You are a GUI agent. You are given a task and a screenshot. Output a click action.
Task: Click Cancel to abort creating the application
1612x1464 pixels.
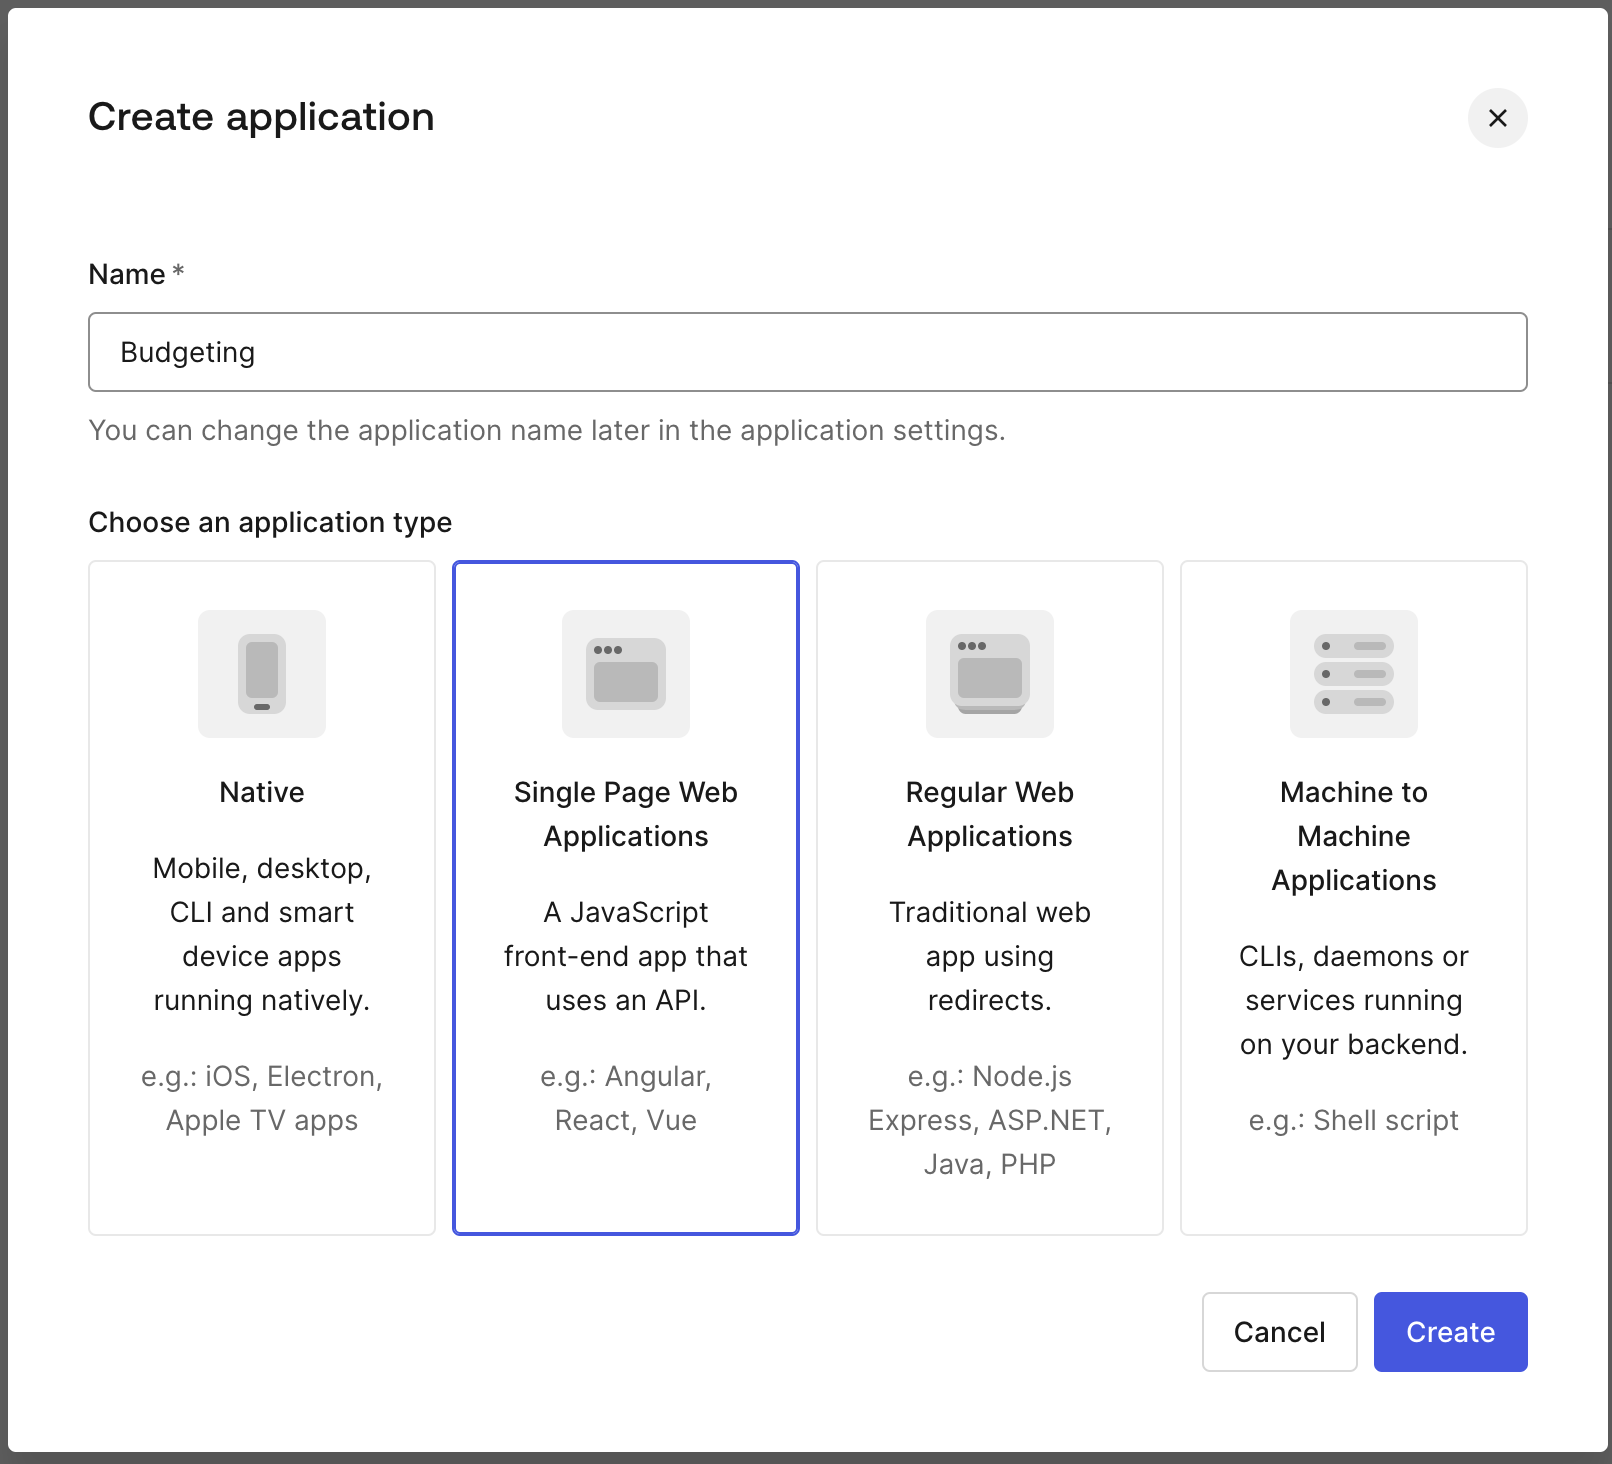tap(1278, 1331)
